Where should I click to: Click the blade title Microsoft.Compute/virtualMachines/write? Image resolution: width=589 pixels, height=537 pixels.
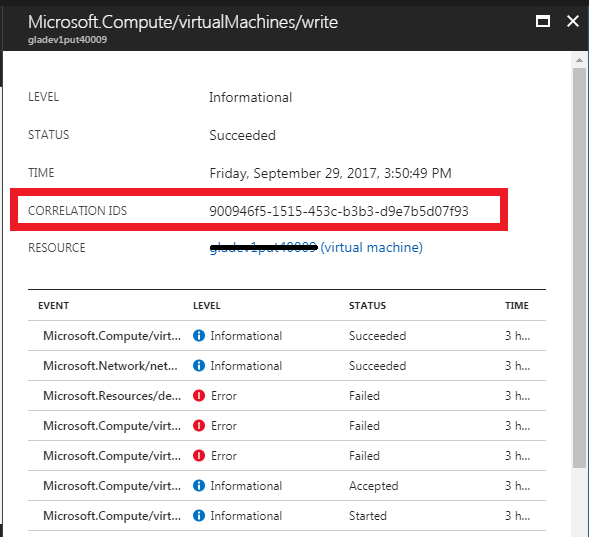click(x=183, y=22)
